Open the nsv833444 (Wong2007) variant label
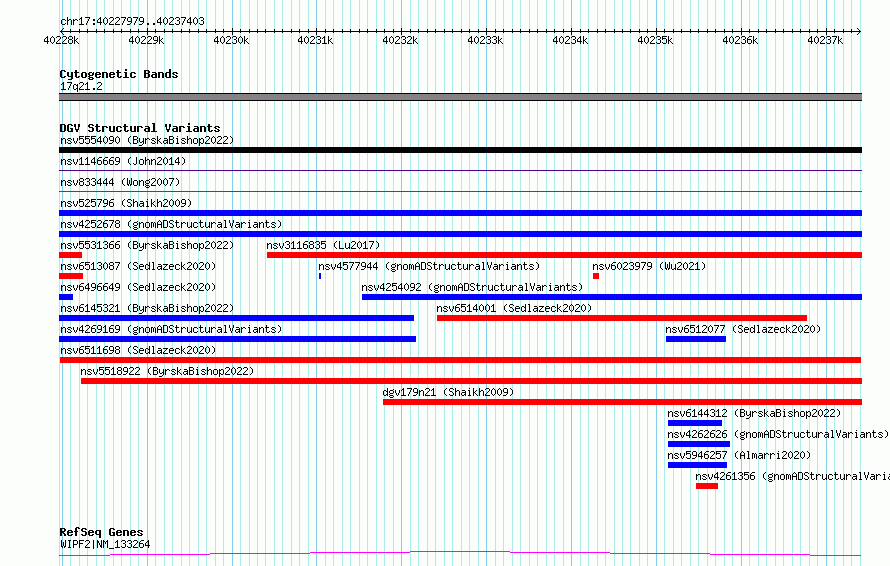 tap(120, 182)
